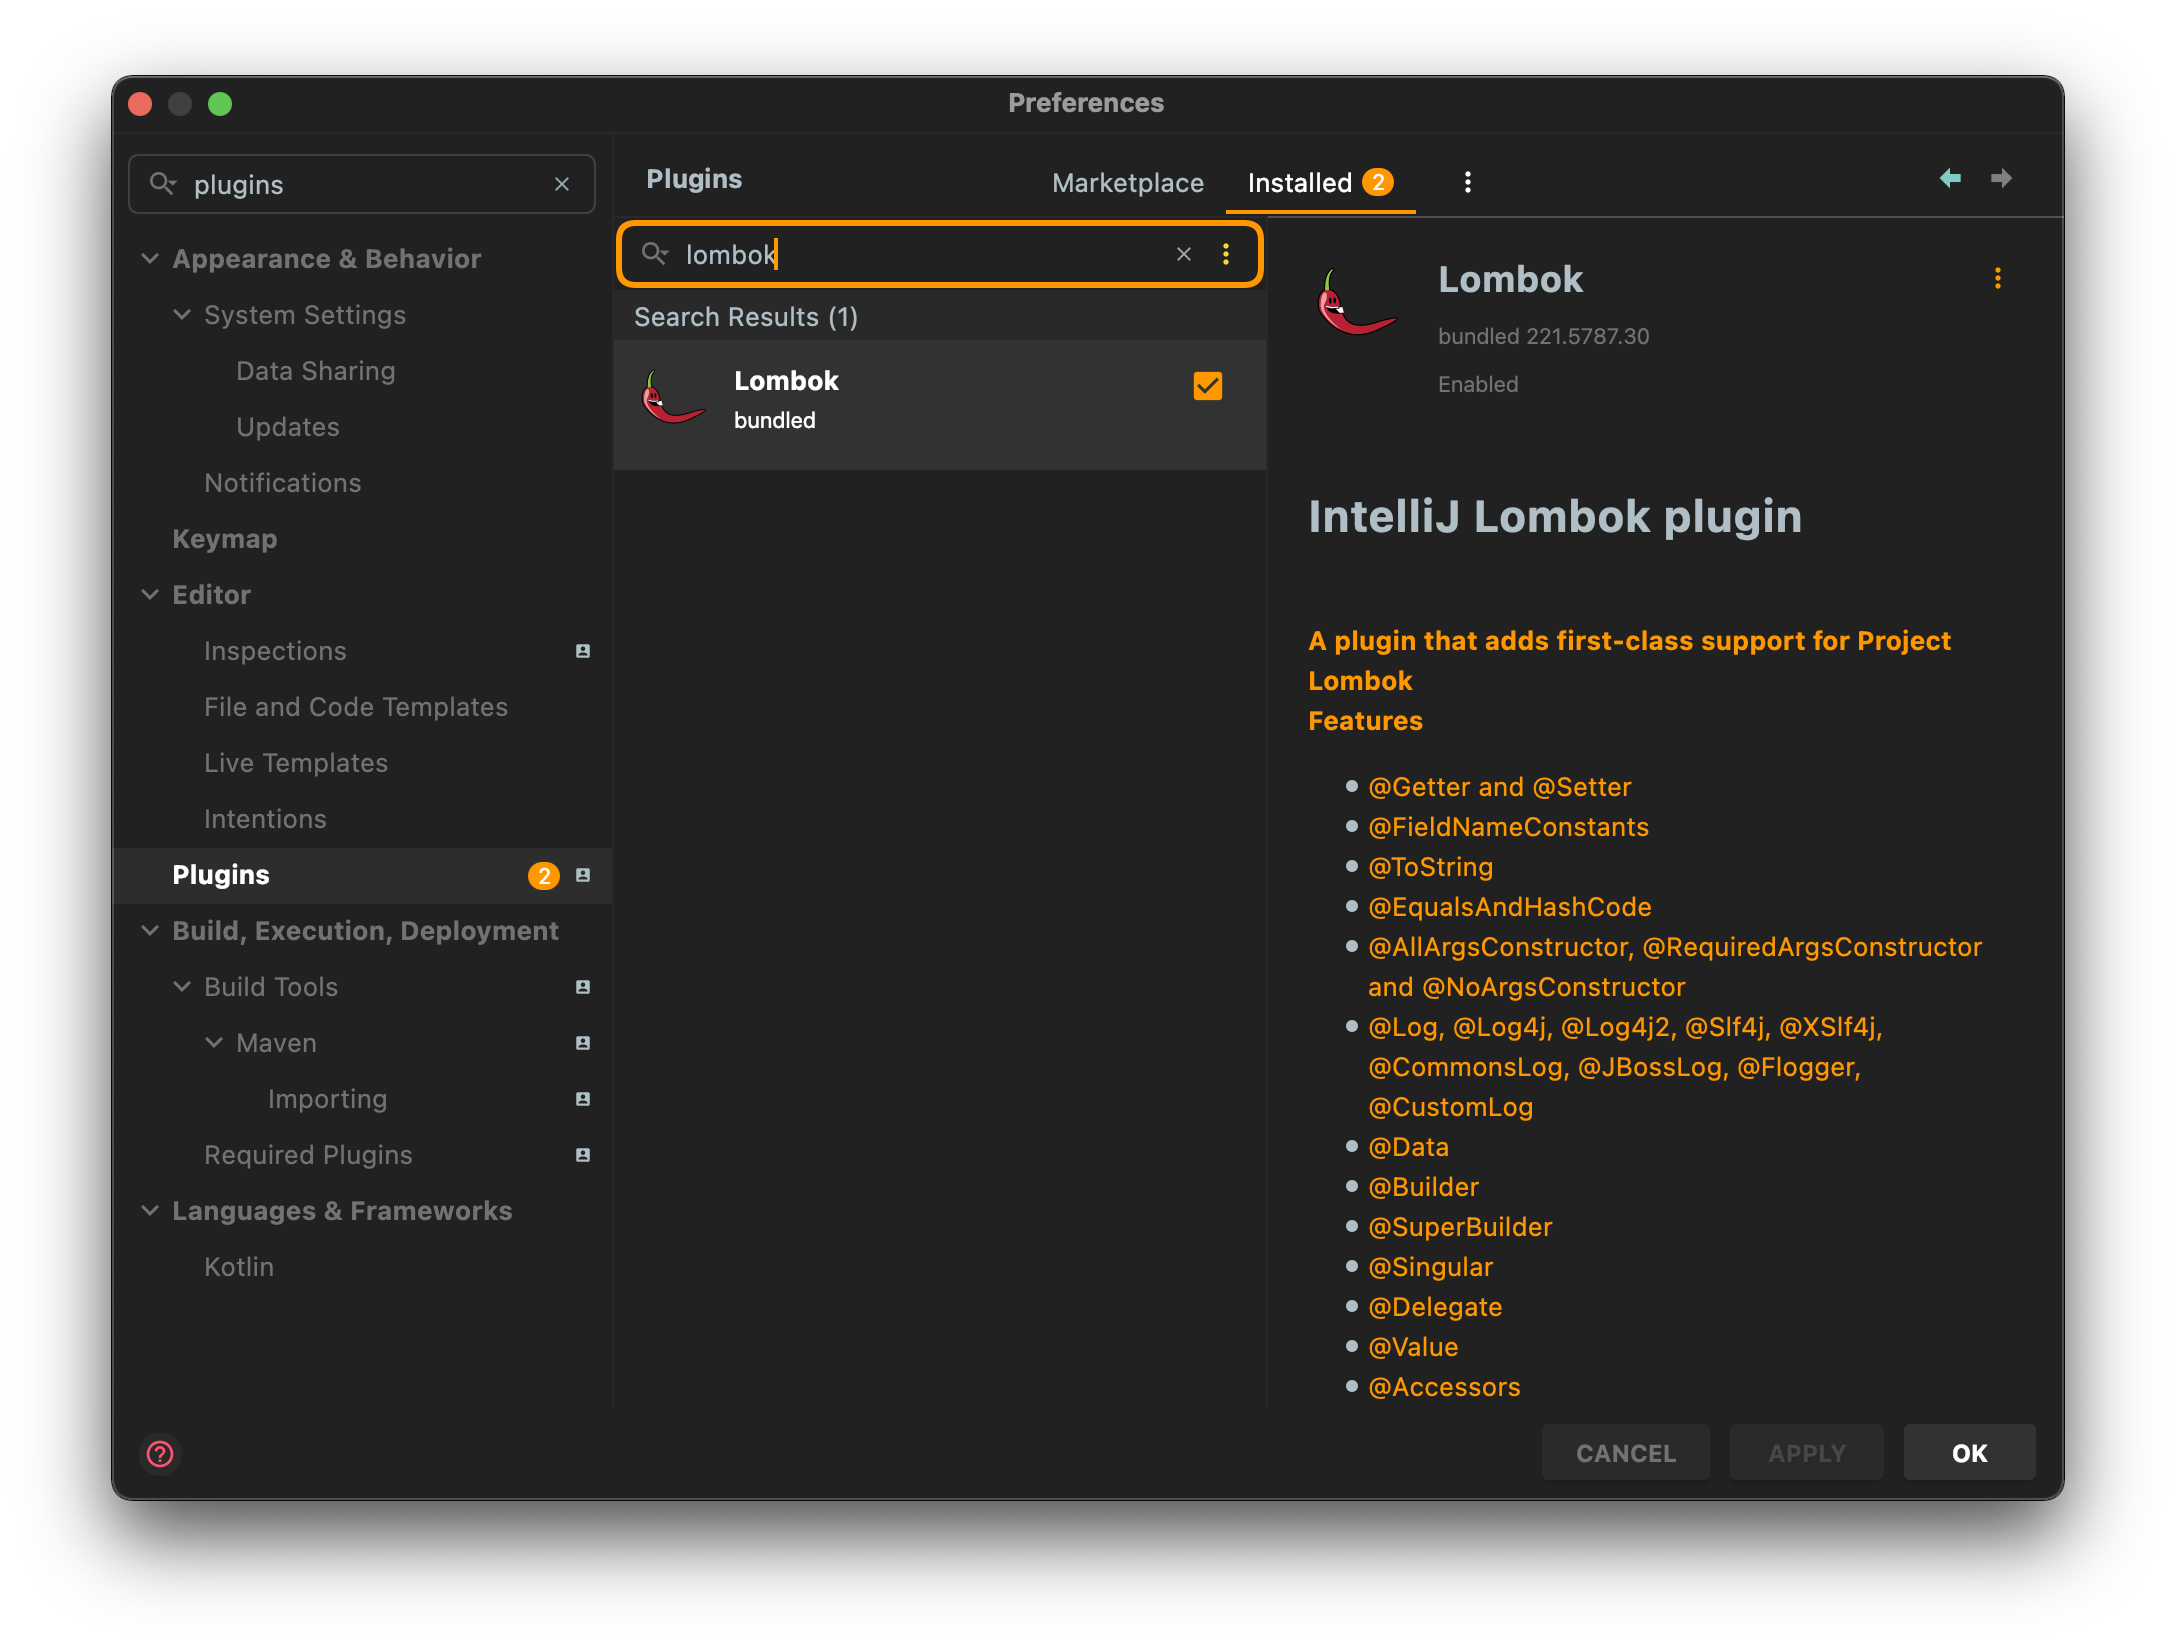Disable the Lombok plugin checkbox
The width and height of the screenshot is (2176, 1648).
(x=1207, y=386)
